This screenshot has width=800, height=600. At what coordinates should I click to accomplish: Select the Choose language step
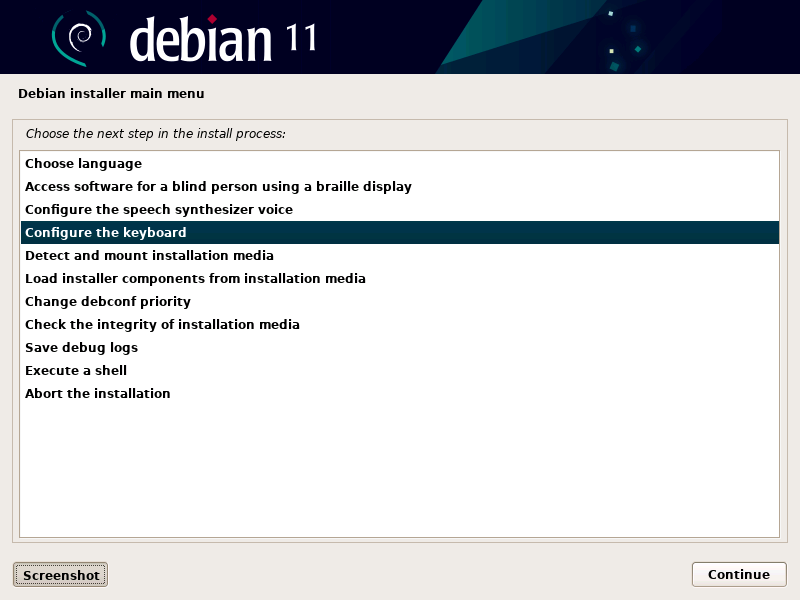click(x=399, y=164)
